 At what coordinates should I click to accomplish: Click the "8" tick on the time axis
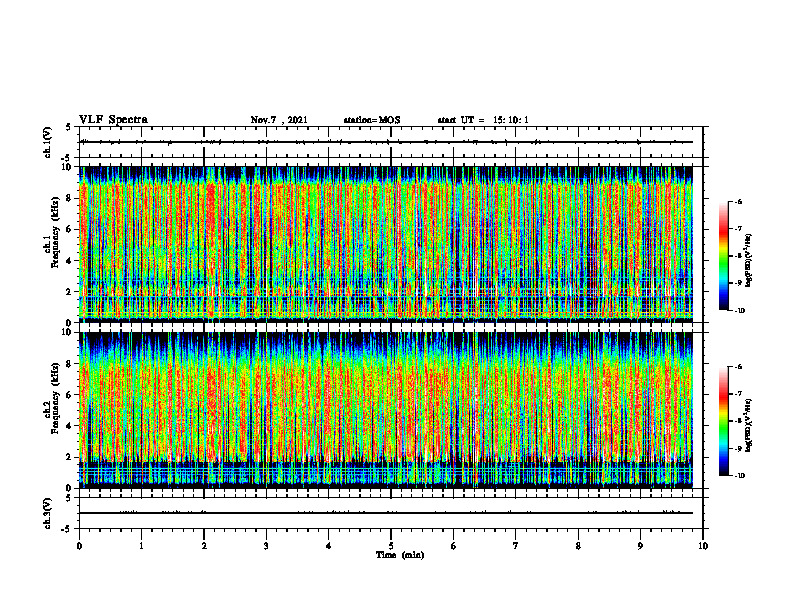(578, 546)
